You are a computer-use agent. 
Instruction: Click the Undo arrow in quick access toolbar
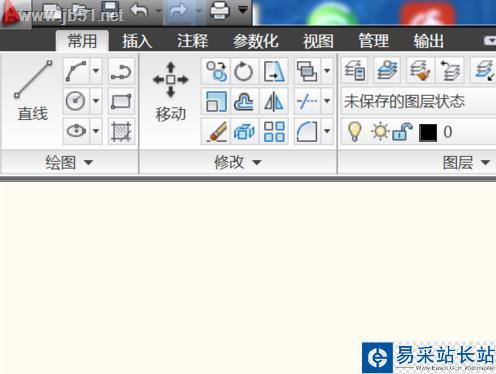coord(139,10)
